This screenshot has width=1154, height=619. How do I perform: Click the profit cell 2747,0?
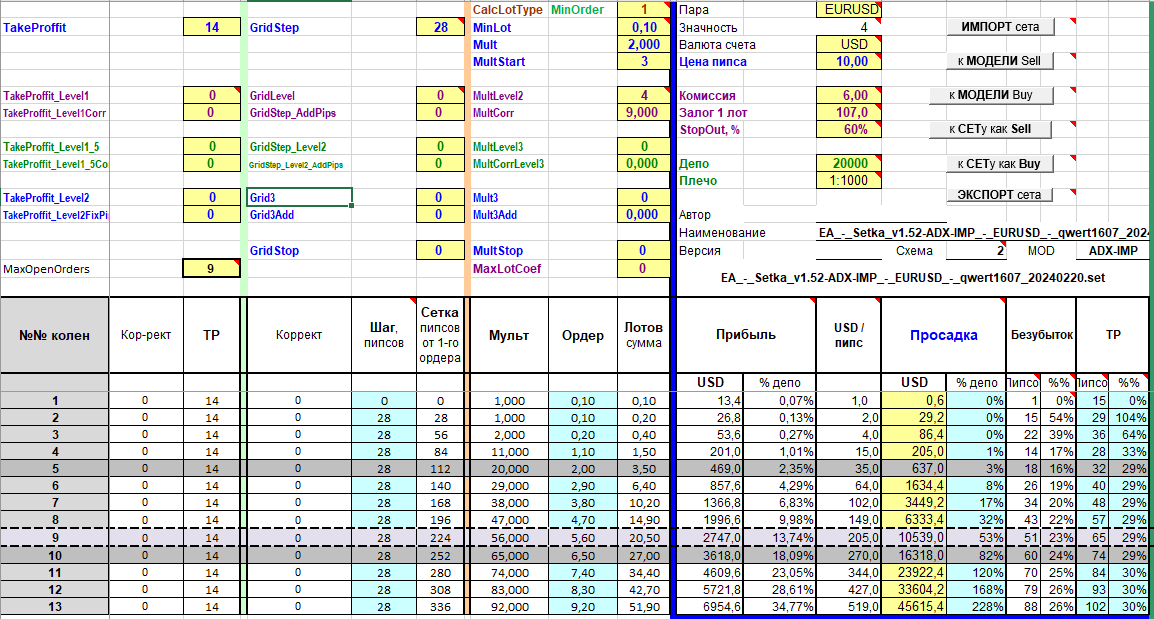tap(709, 538)
